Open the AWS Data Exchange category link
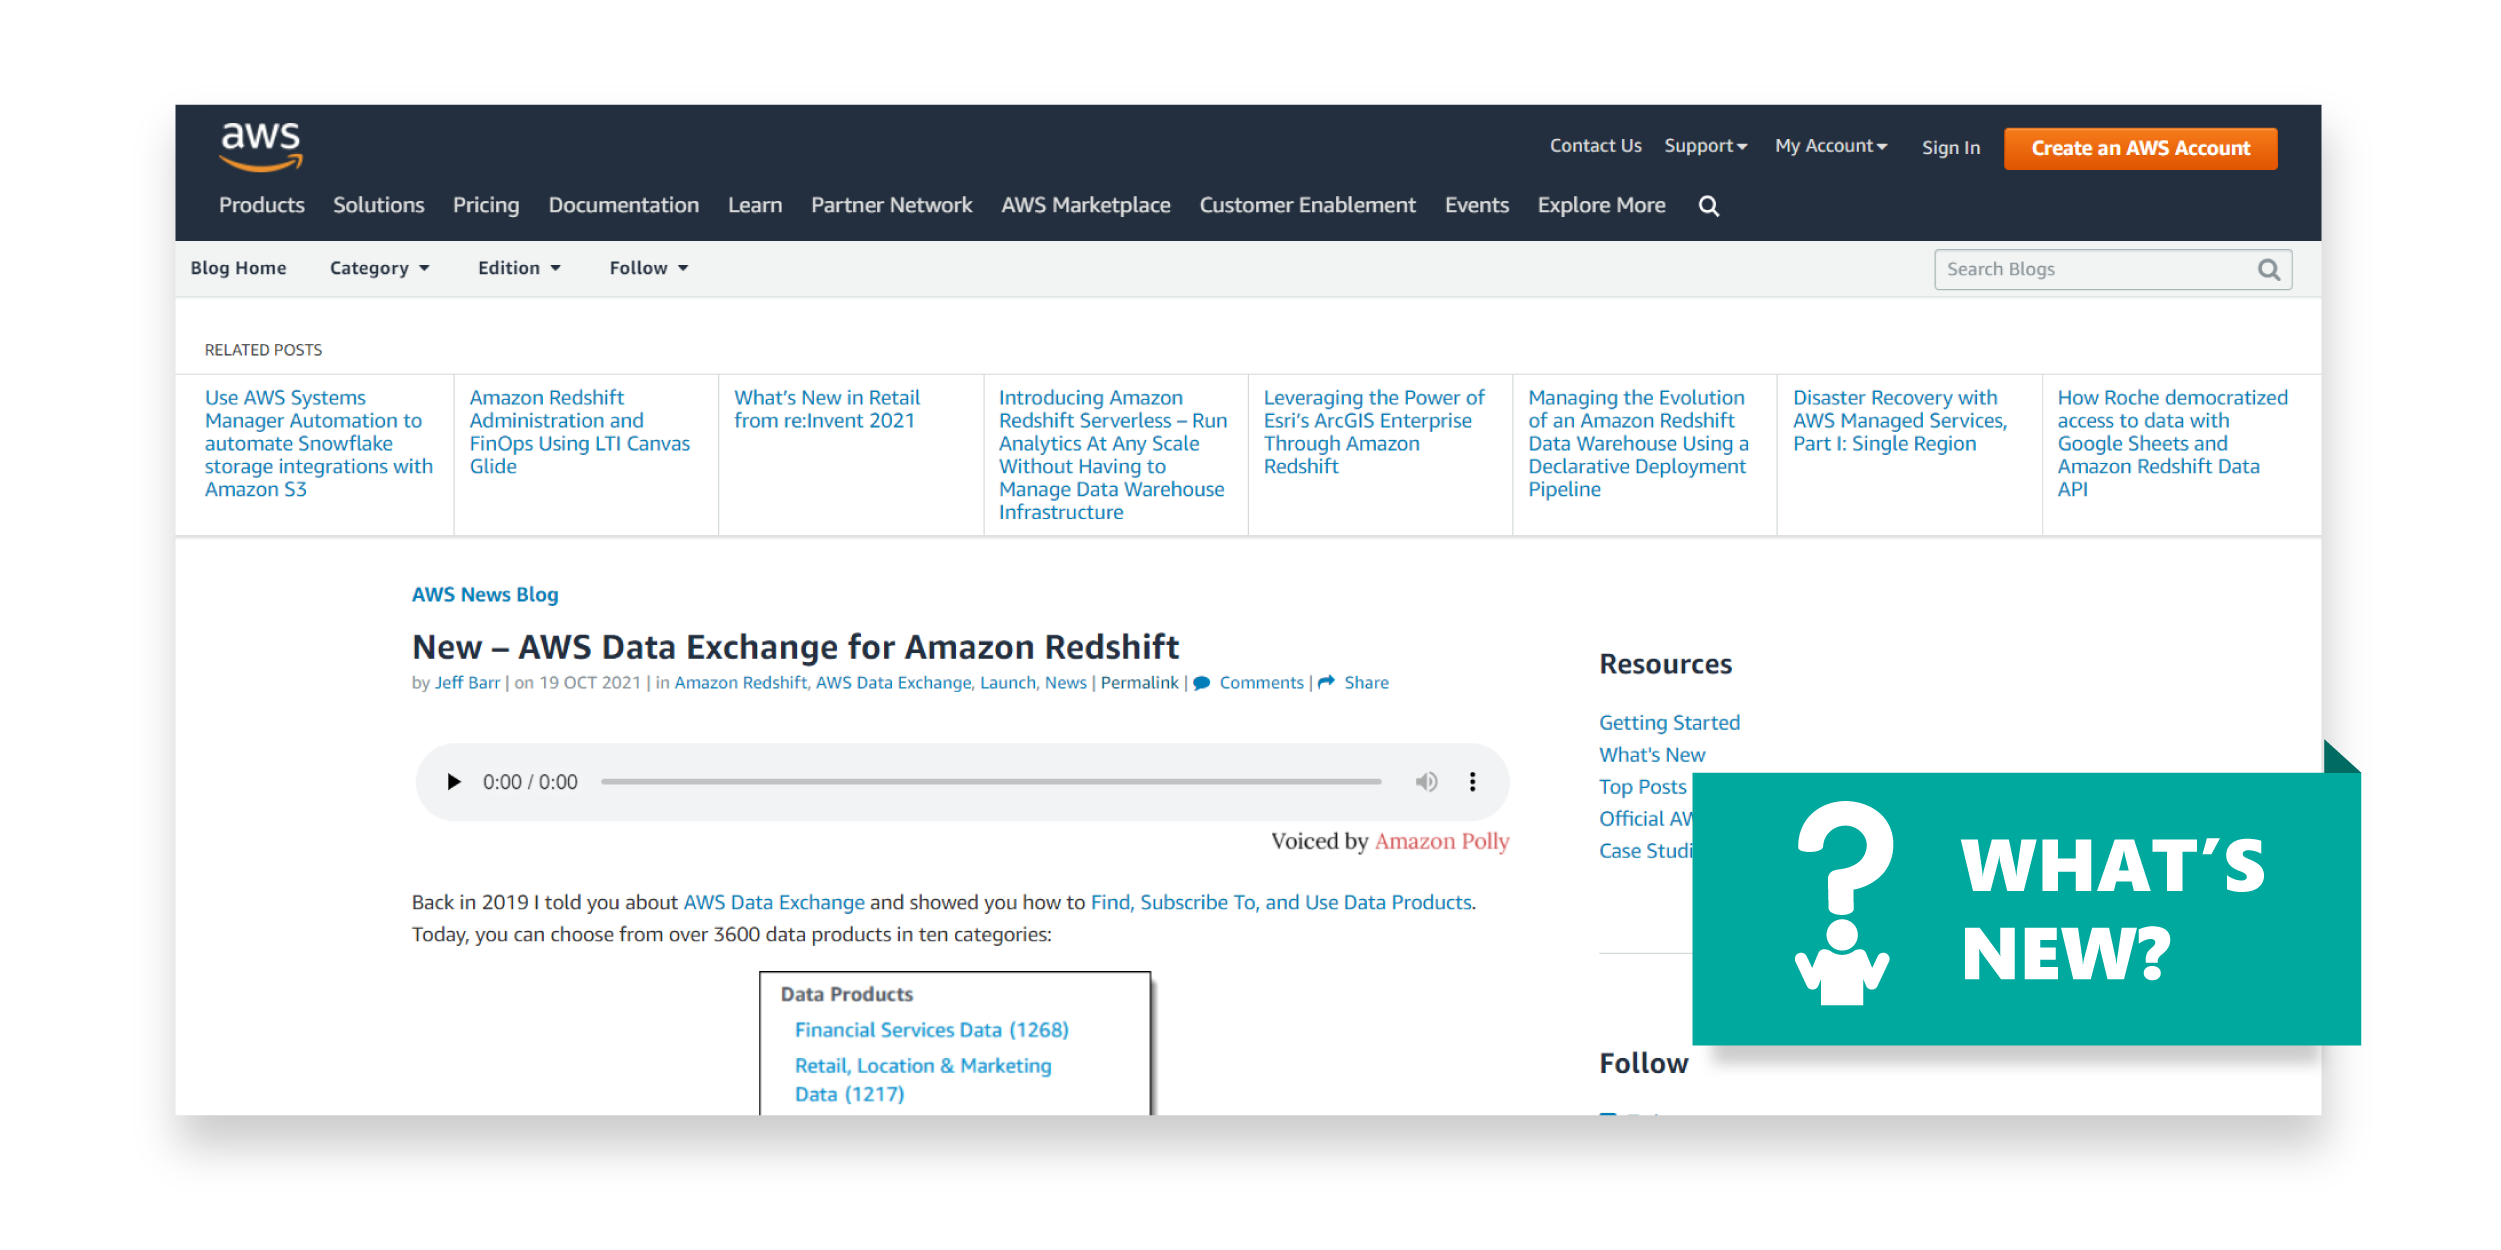Image resolution: width=2501 pixels, height=1250 pixels. 894,683
